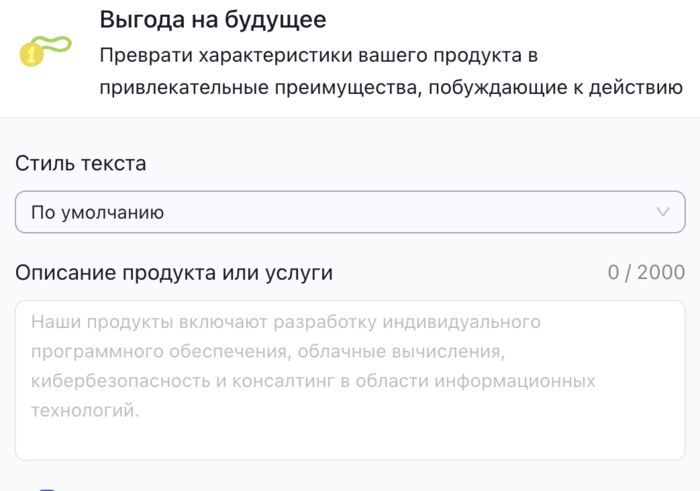
Task: Select the "По умолчанию" value text
Action: pos(98,212)
